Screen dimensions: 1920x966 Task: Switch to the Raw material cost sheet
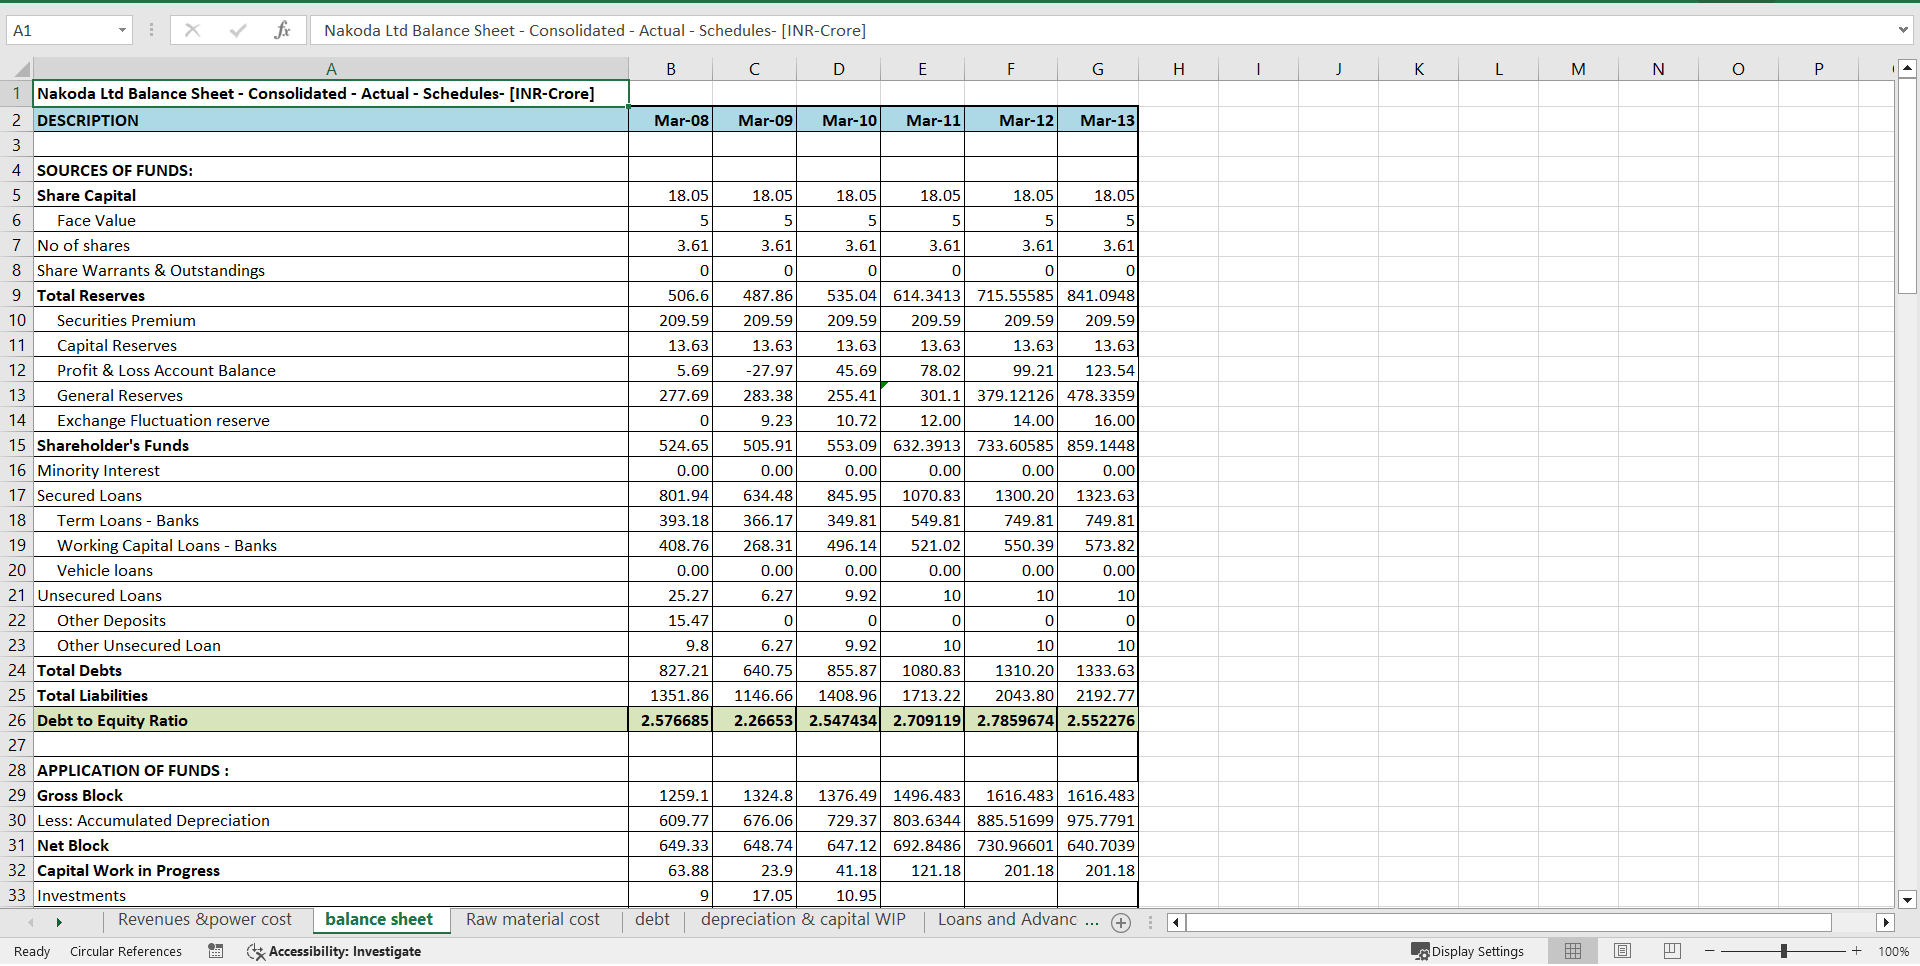coord(532,920)
